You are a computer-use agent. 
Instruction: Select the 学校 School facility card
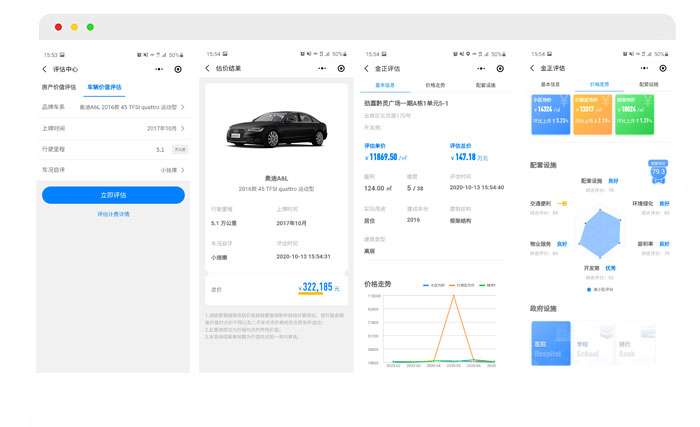[x=592, y=343]
